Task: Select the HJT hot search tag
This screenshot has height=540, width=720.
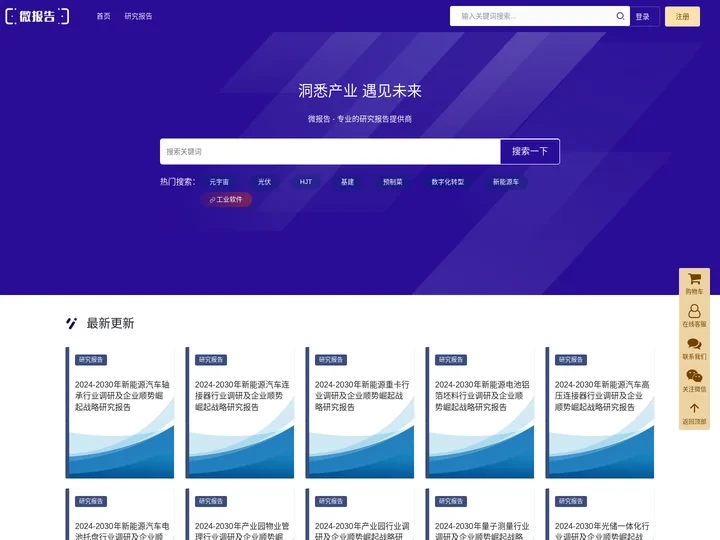Action: click(306, 182)
